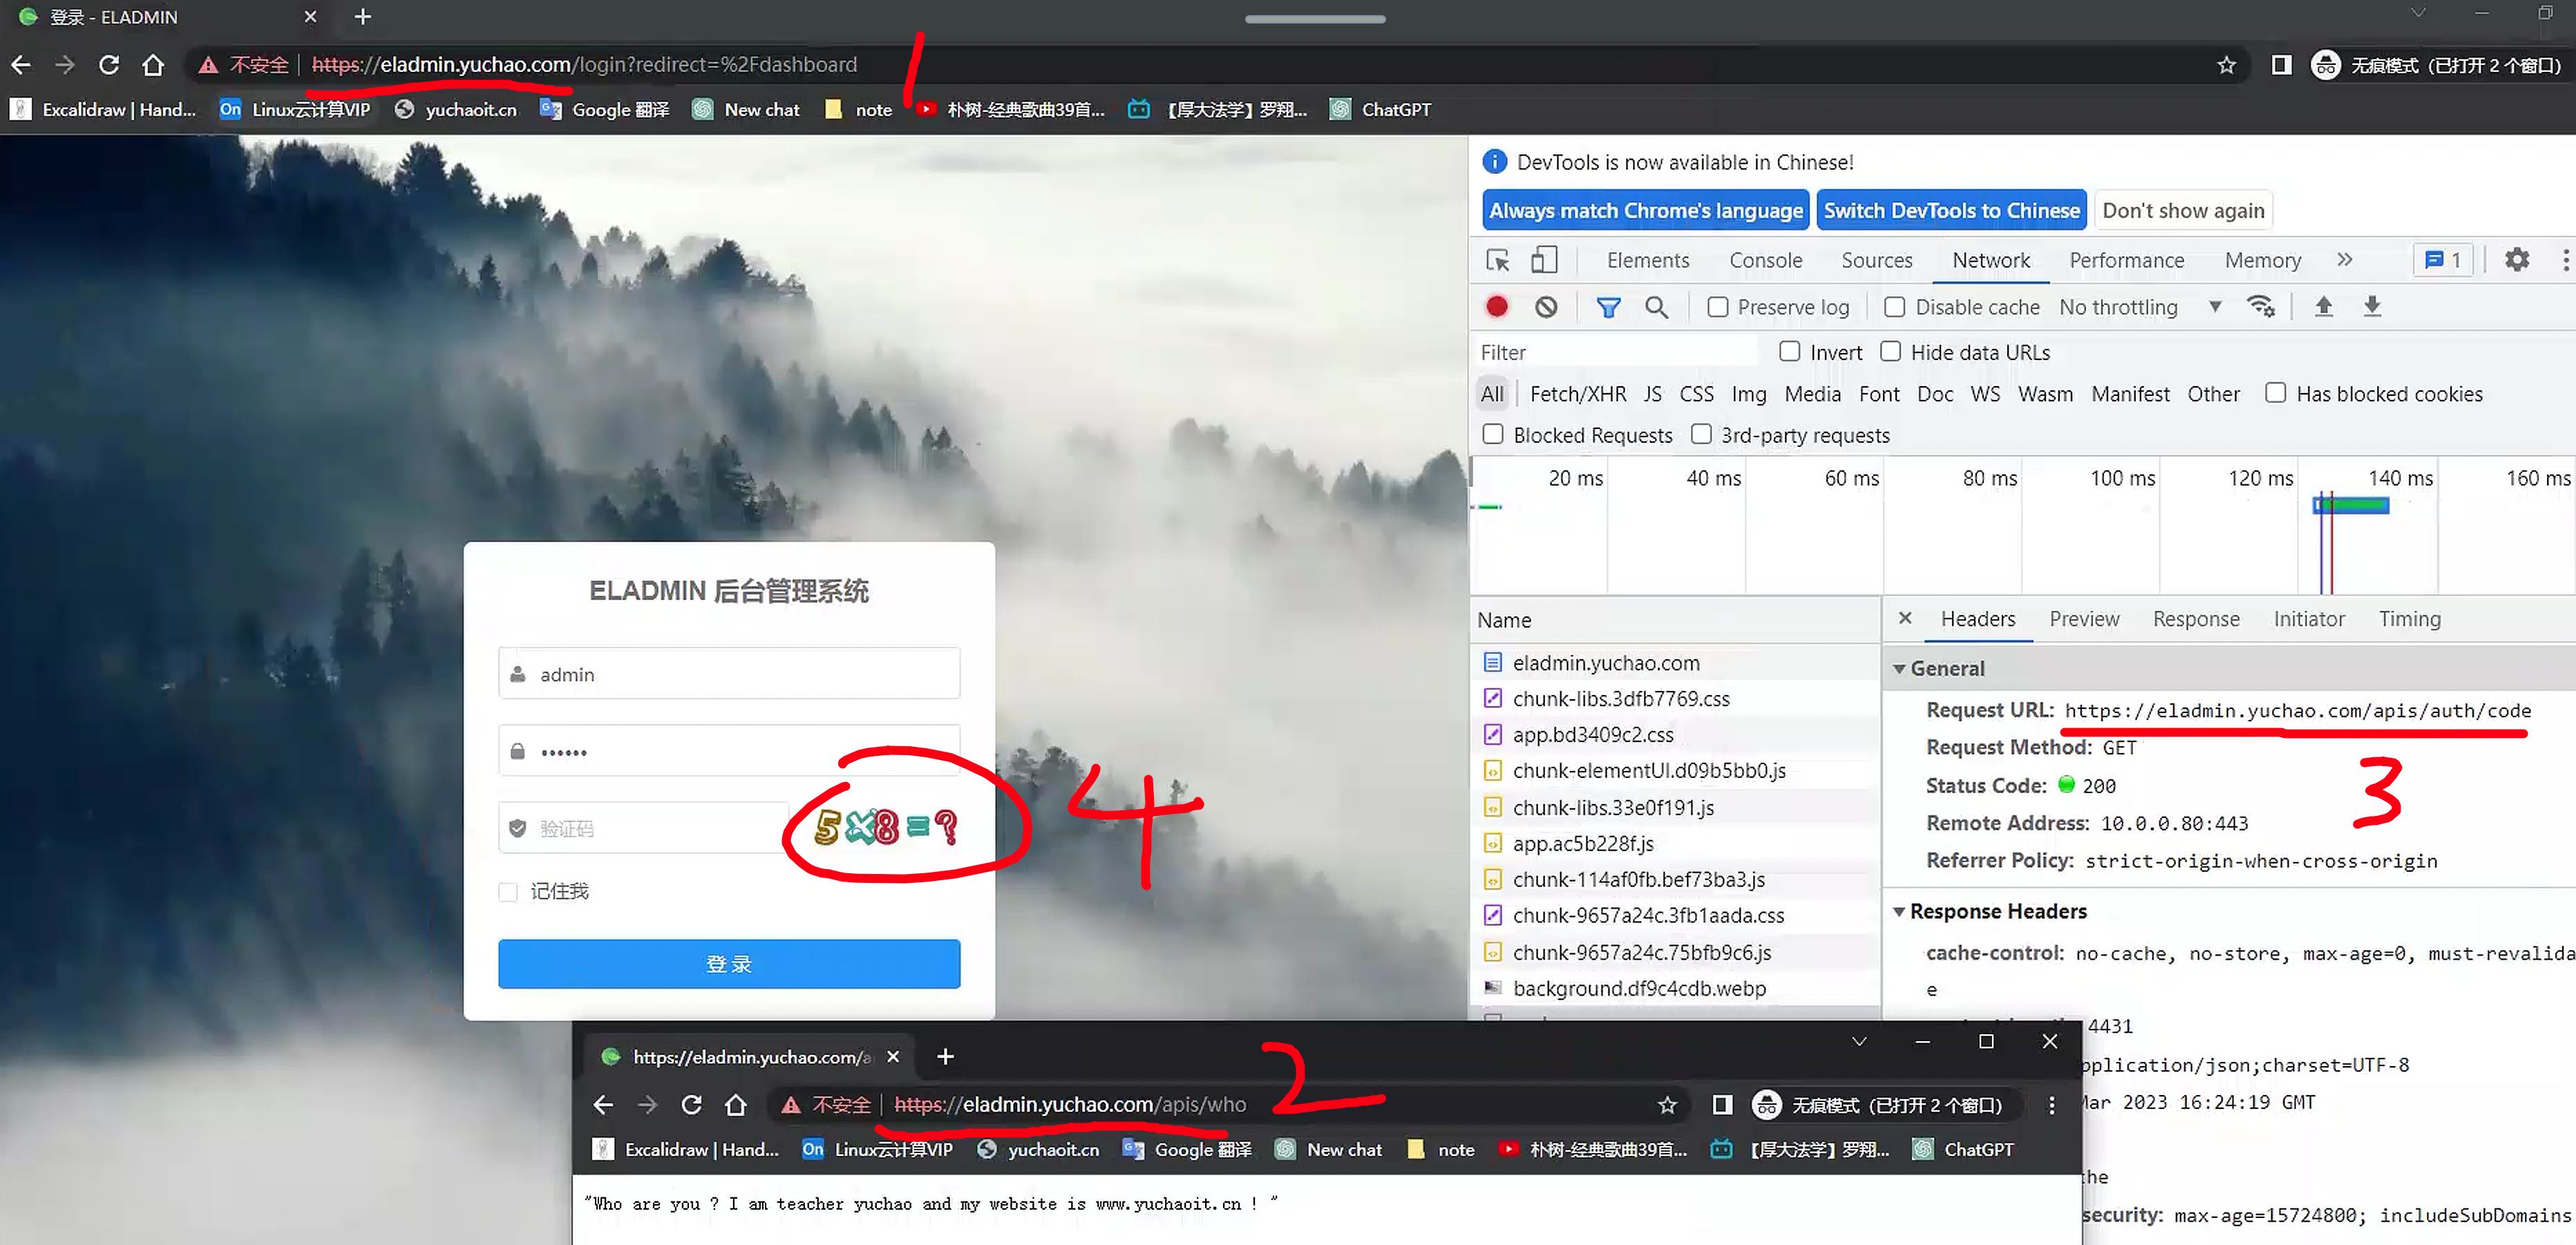Check the Disable cache option
This screenshot has width=2576, height=1245.
point(1894,307)
